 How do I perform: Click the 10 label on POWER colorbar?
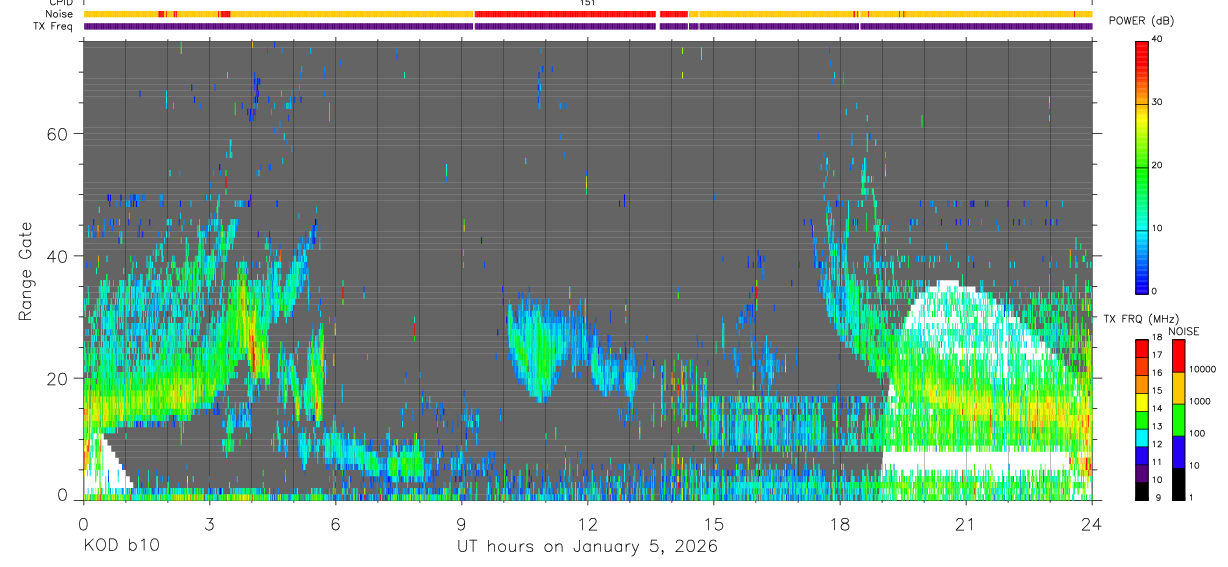coord(1157,229)
